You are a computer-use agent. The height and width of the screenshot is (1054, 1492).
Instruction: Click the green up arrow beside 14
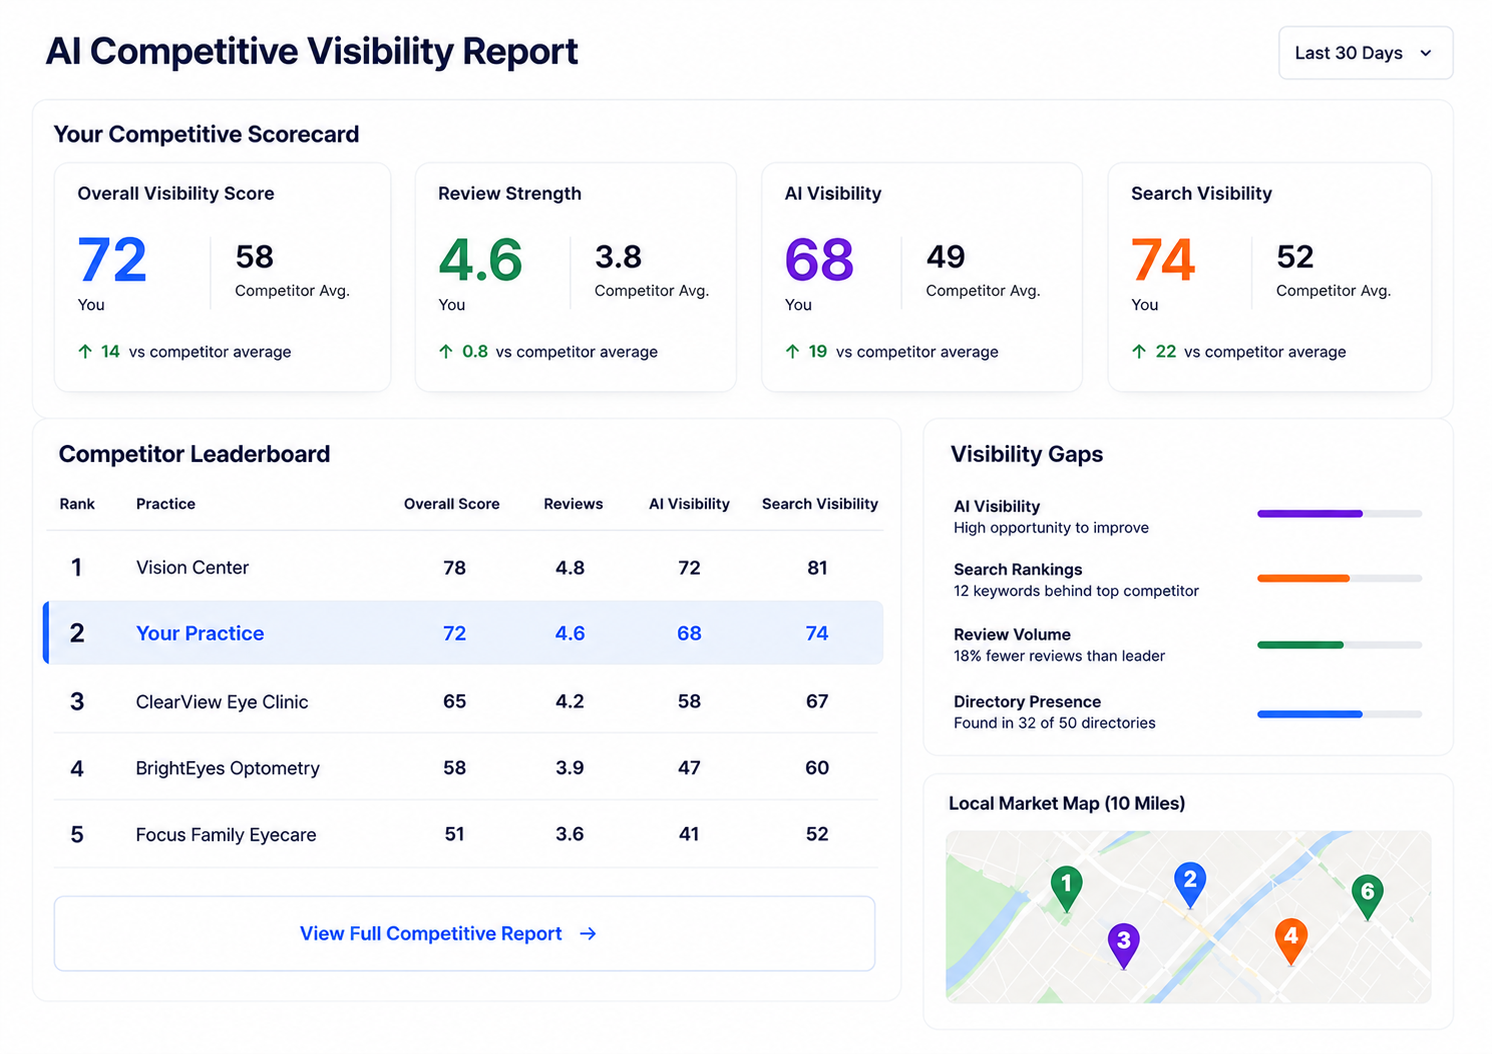(x=85, y=352)
